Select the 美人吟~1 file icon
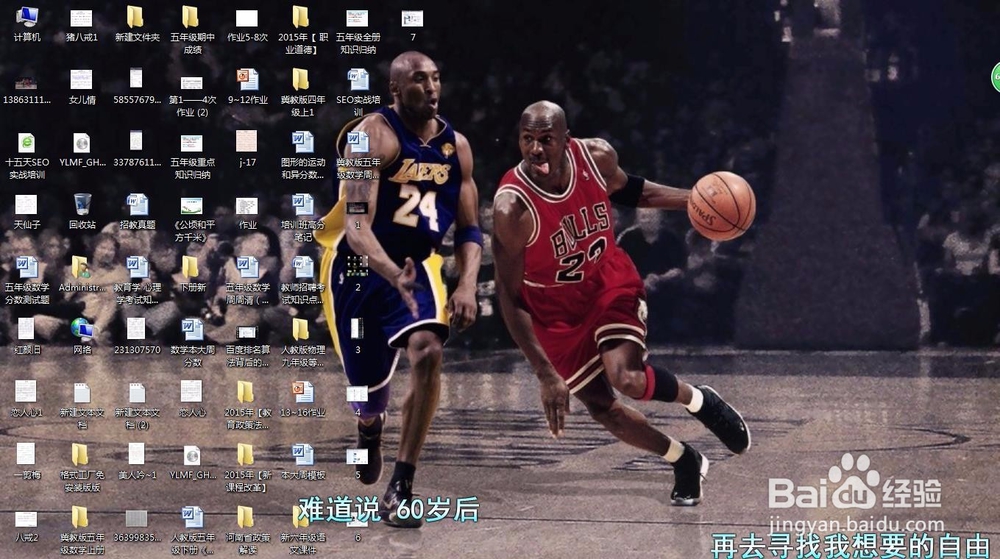The width and height of the screenshot is (1000, 559). click(136, 454)
